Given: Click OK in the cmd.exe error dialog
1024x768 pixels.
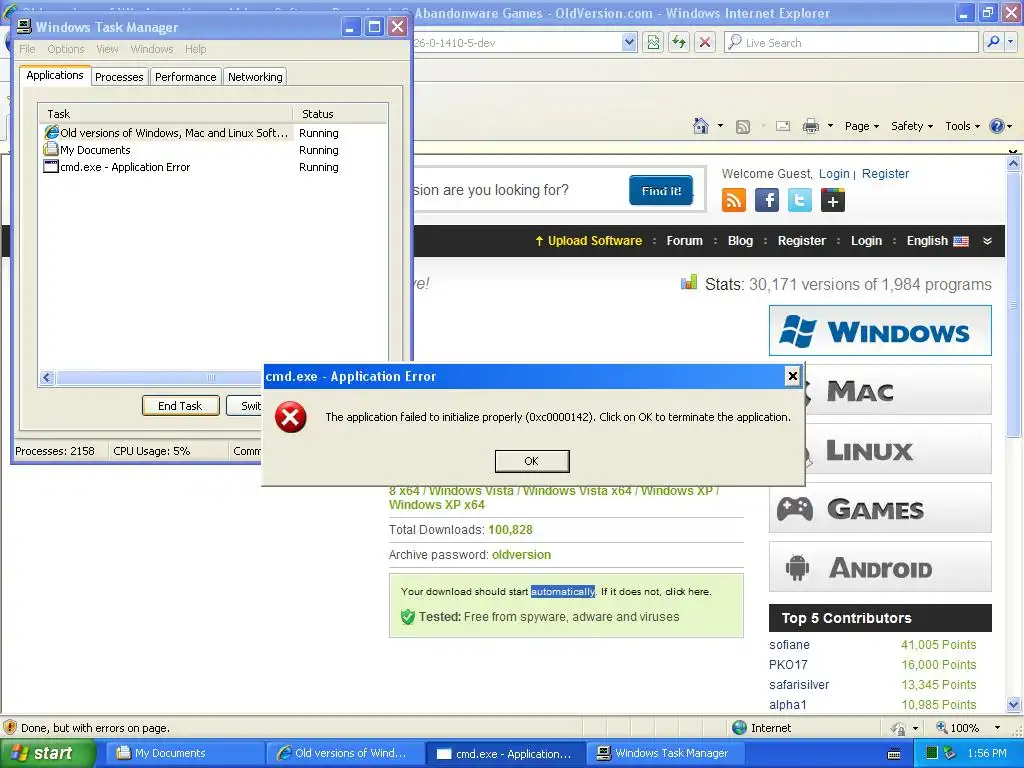Looking at the screenshot, I should [532, 461].
